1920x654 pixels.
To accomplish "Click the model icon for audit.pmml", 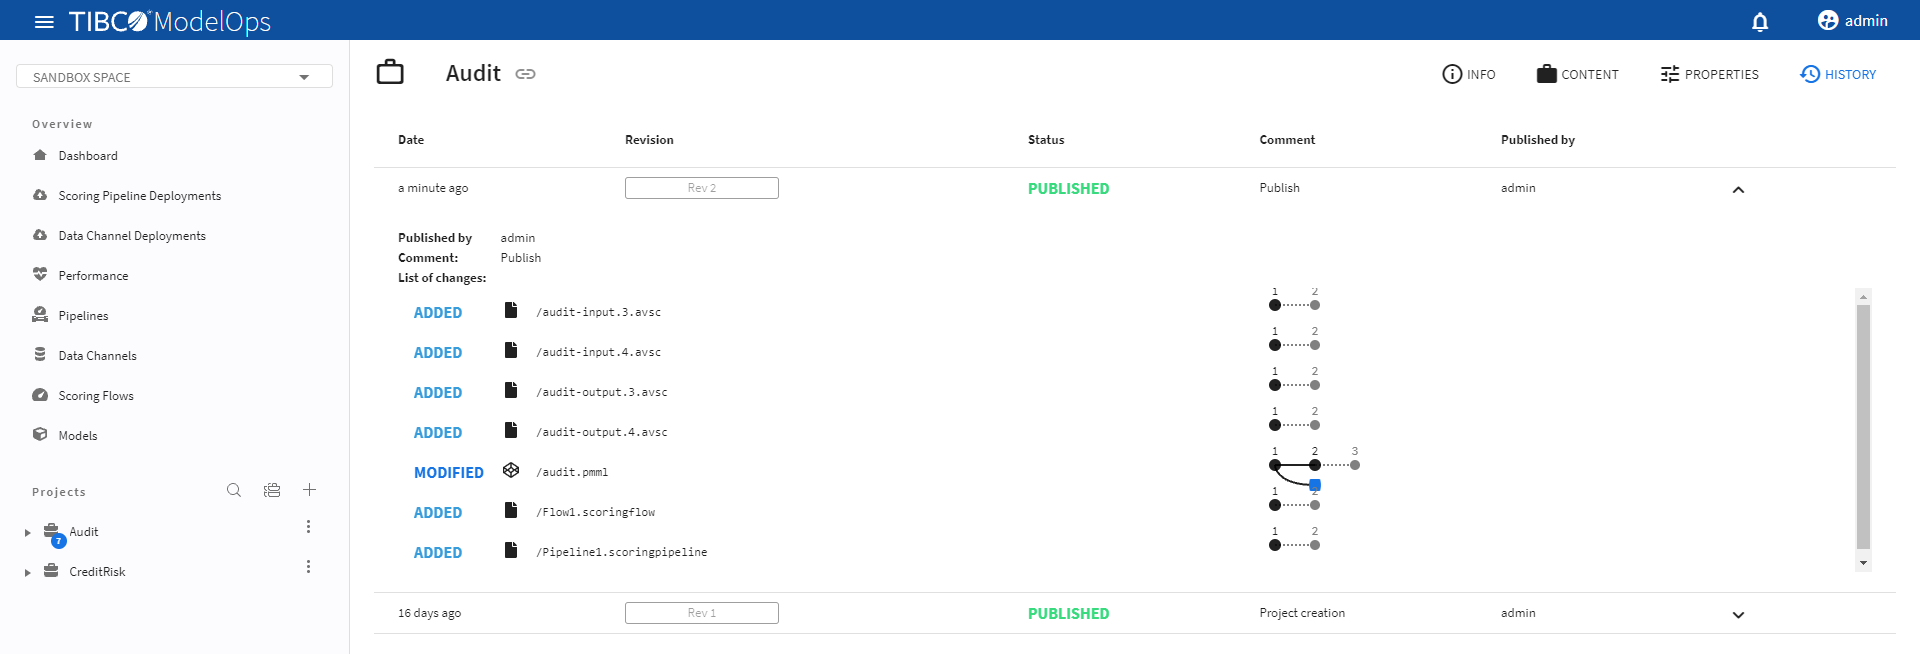I will pyautogui.click(x=511, y=470).
